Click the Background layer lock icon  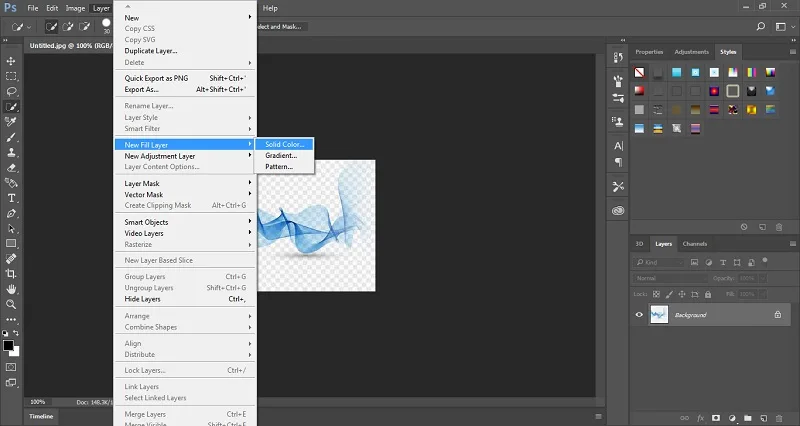778,315
